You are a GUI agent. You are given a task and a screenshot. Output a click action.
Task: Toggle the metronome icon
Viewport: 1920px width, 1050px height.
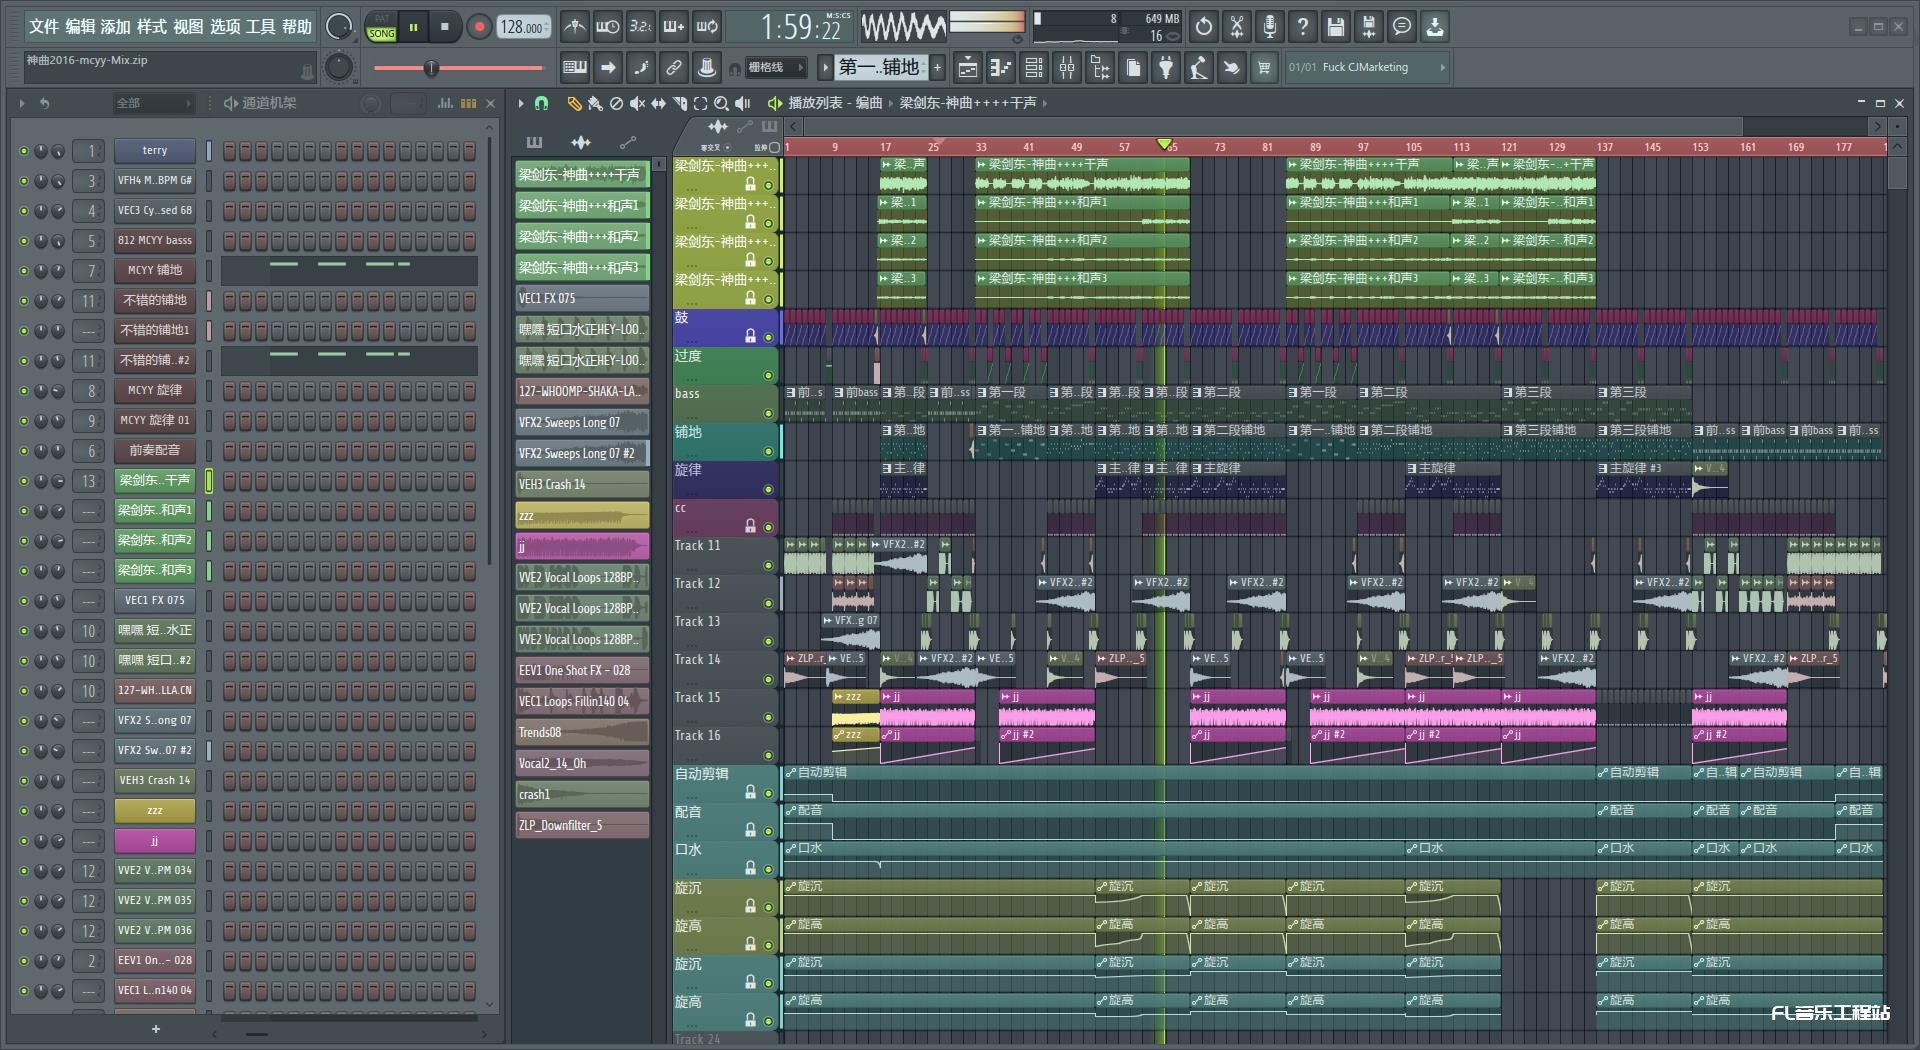point(574,27)
